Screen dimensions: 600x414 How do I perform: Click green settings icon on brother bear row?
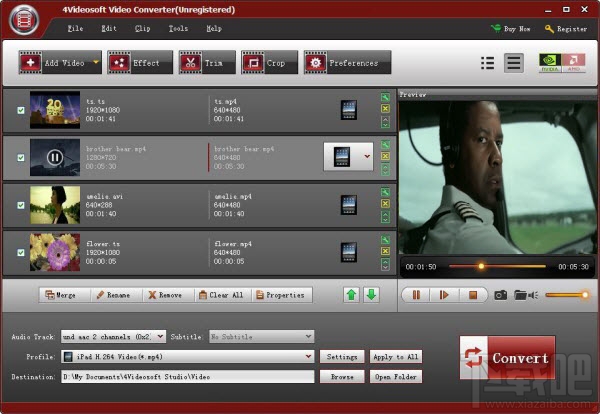pos(385,145)
